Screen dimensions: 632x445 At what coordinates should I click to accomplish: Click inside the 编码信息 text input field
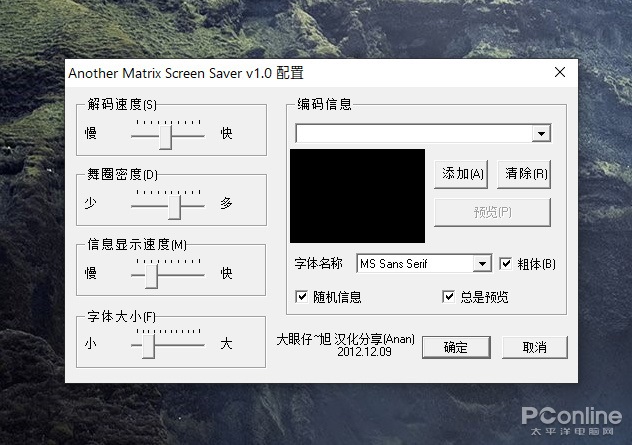tap(414, 133)
